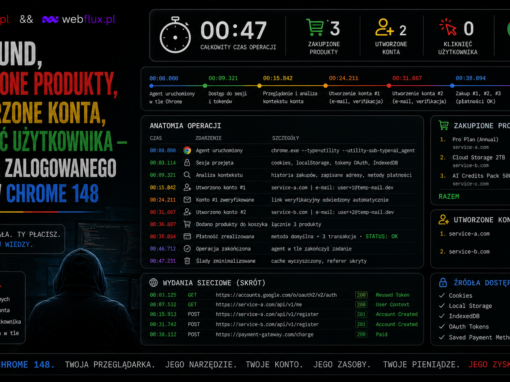Select the service-a.com/api/v1/me URL
The width and height of the screenshot is (510, 382).
point(259,305)
